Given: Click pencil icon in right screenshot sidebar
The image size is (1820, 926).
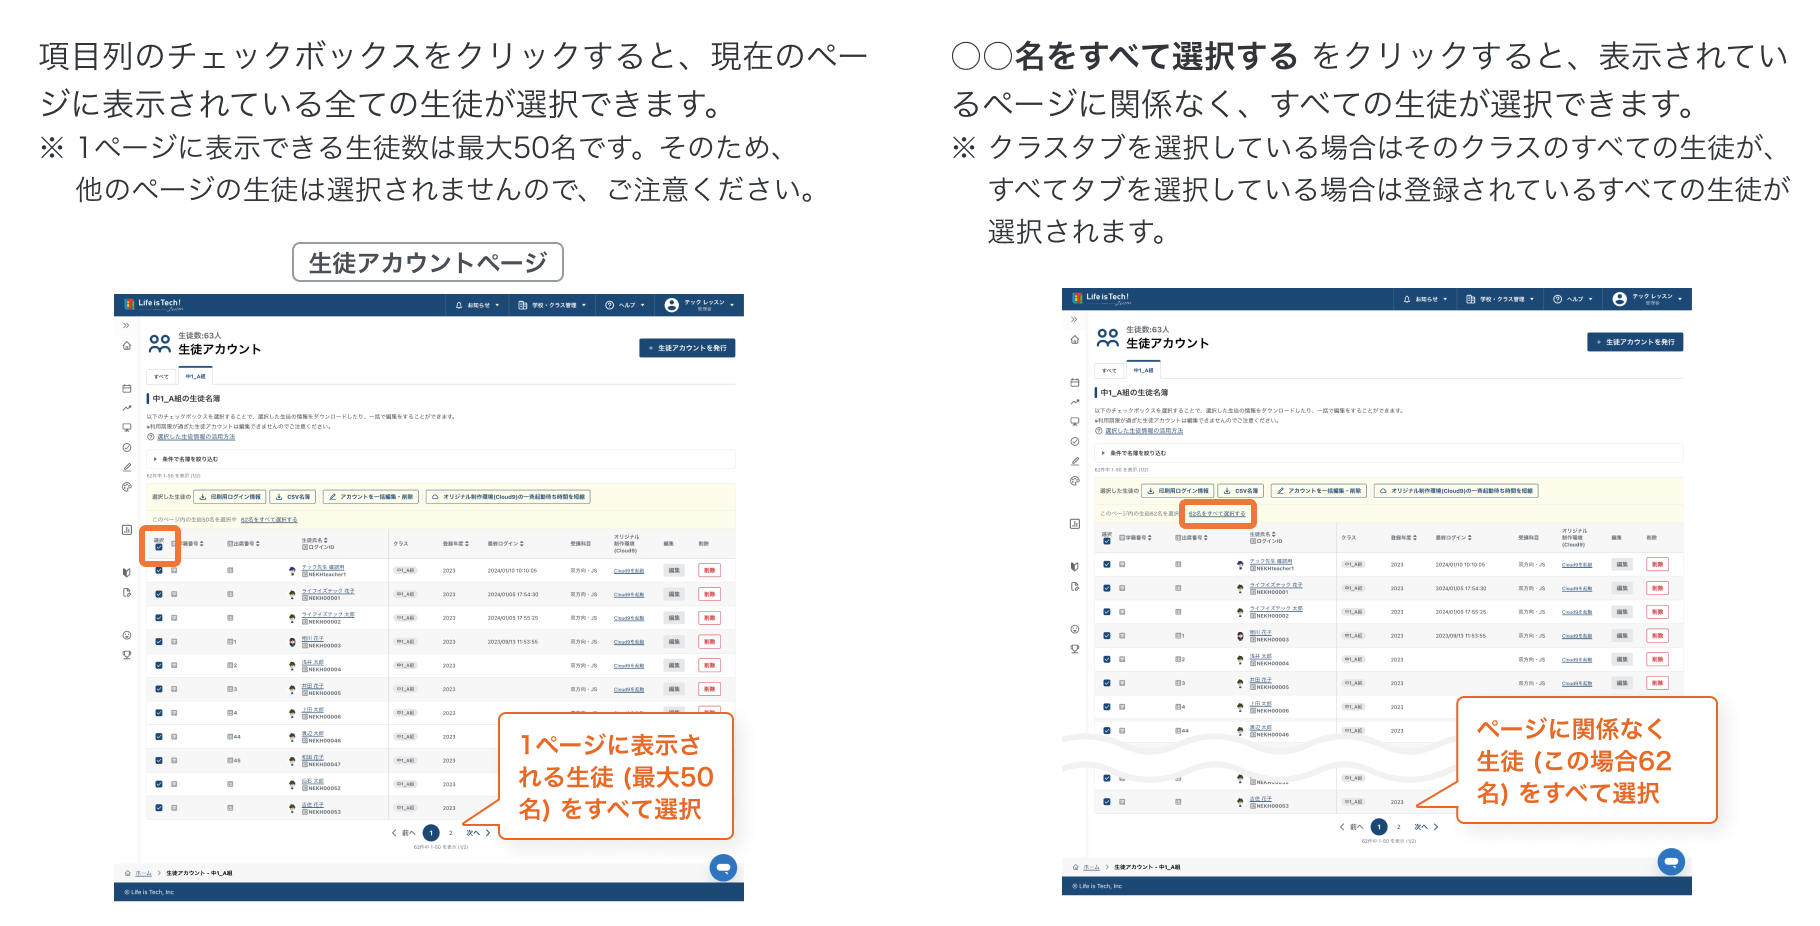Looking at the screenshot, I should click(x=1075, y=461).
